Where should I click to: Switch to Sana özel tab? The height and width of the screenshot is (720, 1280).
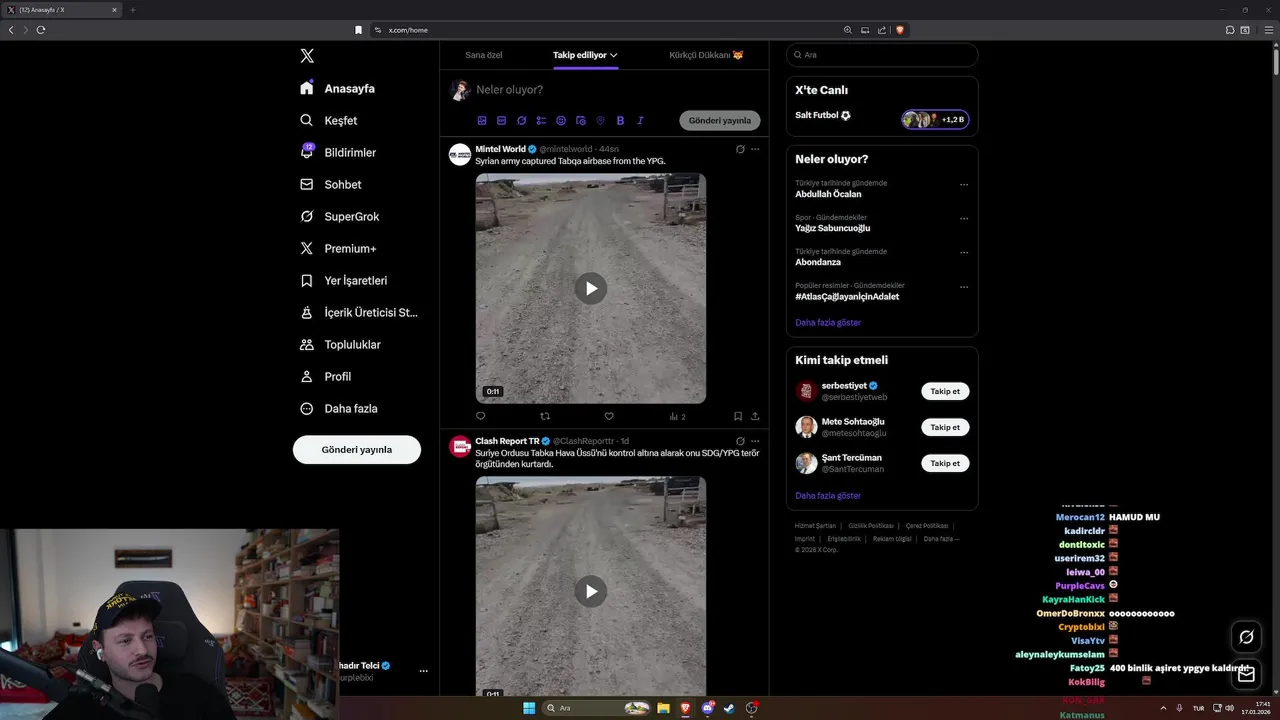(x=484, y=55)
